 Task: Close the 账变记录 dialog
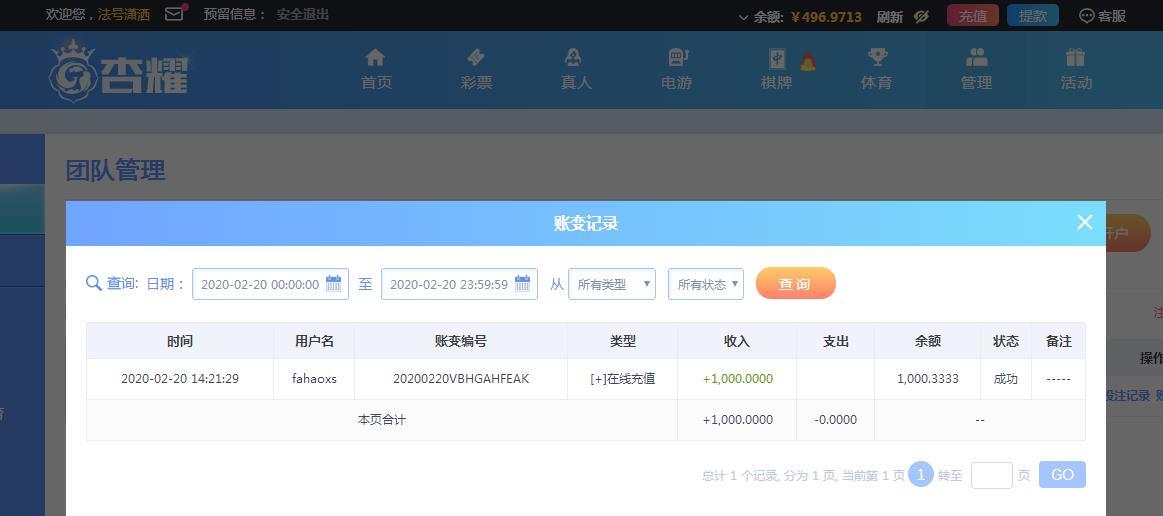[x=1084, y=222]
